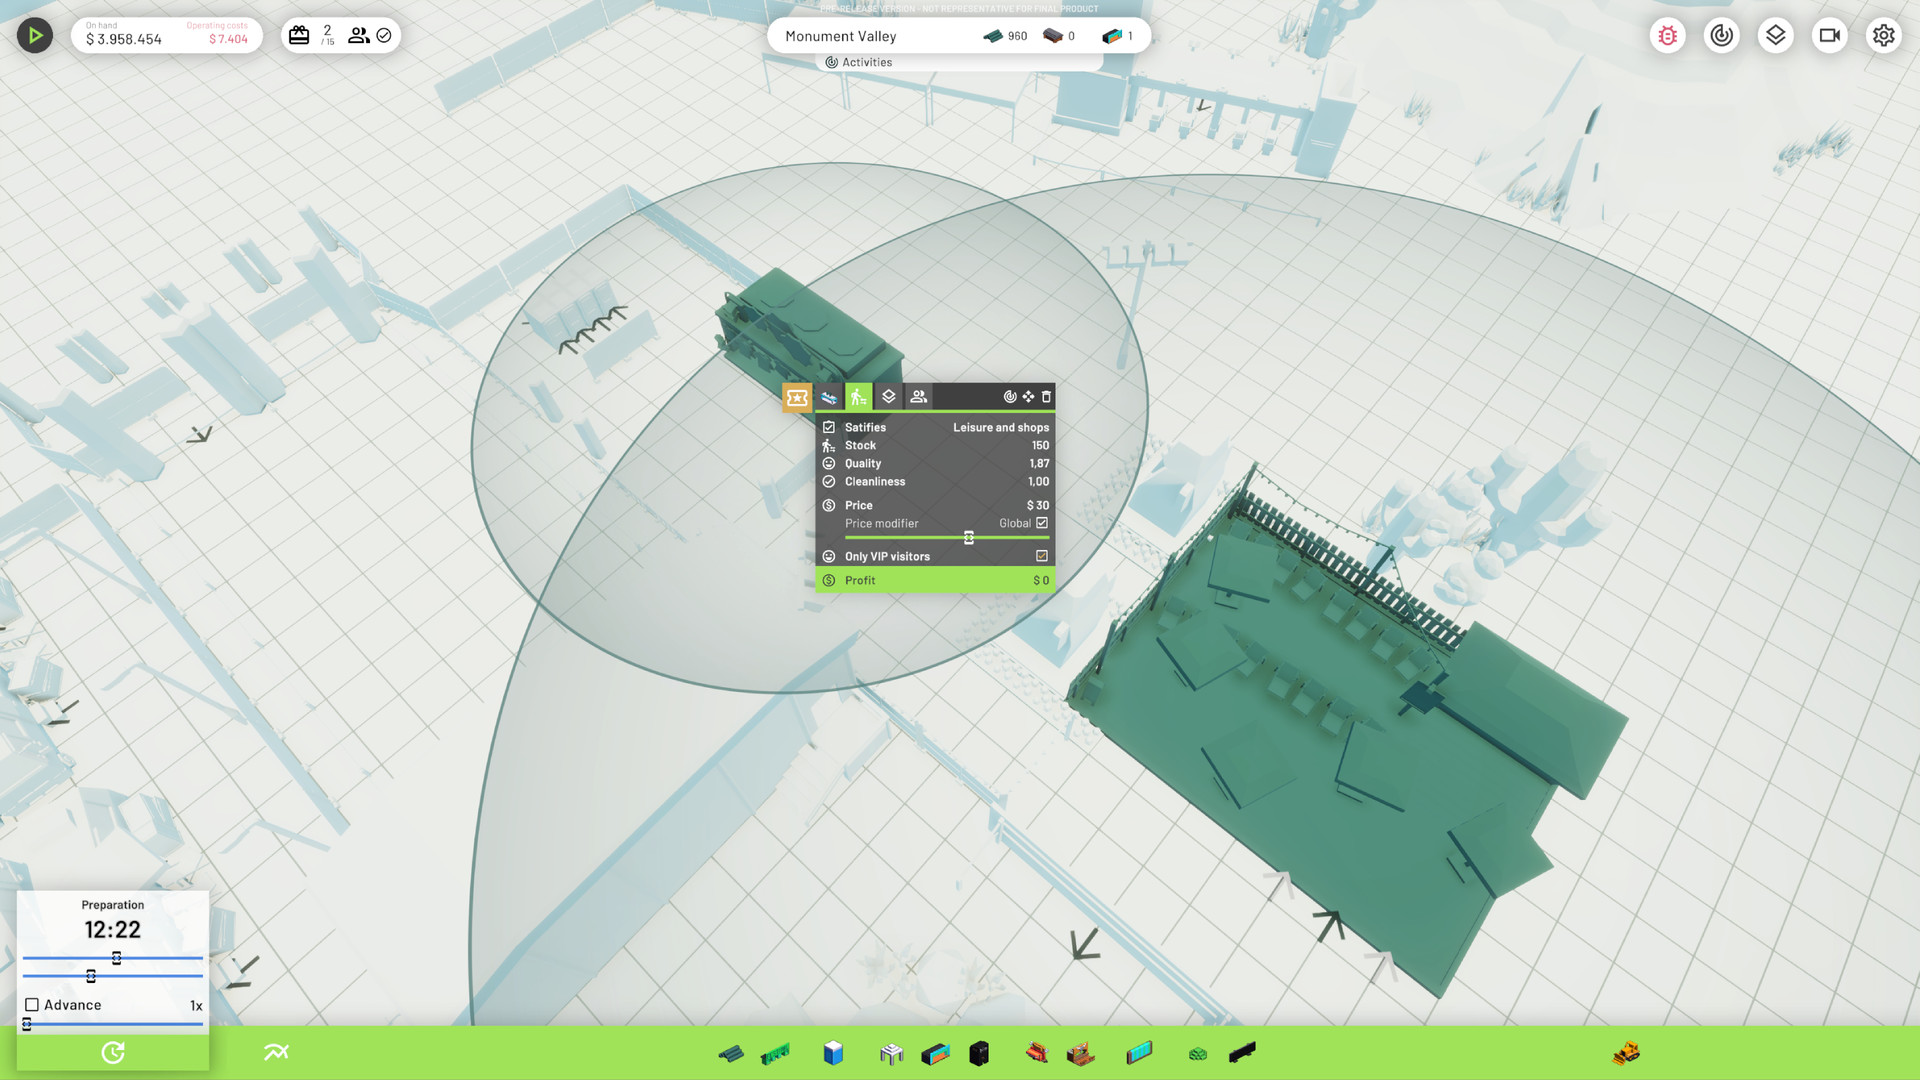Open the statistics trend graph button
1920x1080 pixels.
click(276, 1052)
